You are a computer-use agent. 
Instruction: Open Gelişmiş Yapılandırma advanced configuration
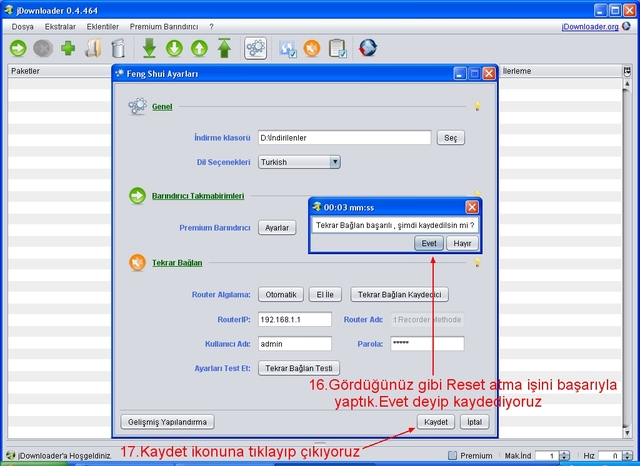pos(167,422)
